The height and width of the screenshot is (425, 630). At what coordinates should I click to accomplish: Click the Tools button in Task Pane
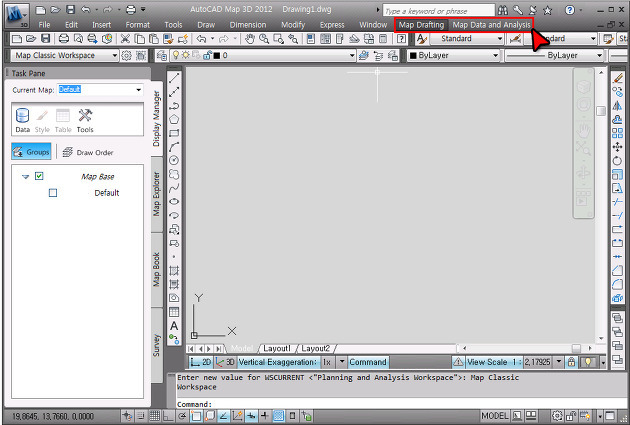[85, 120]
